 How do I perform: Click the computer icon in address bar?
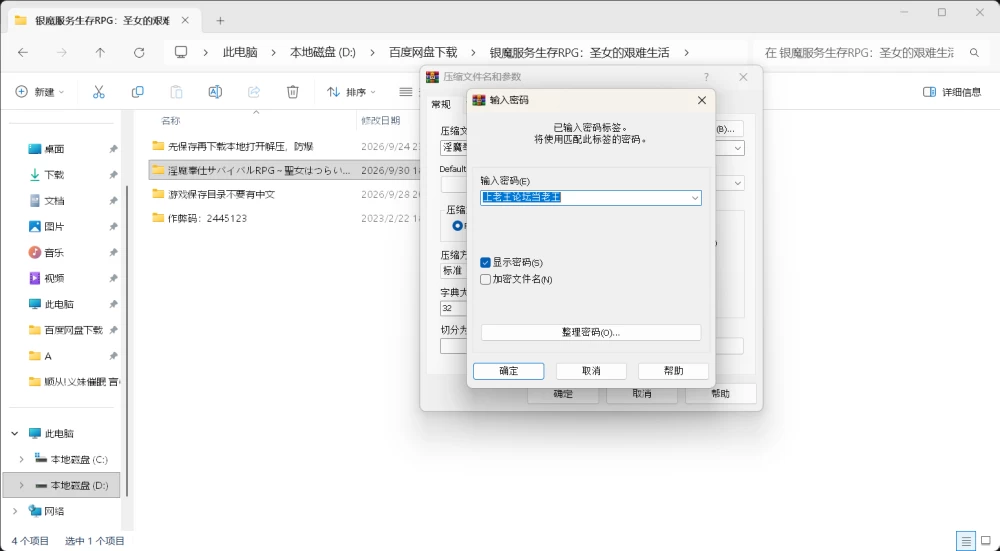coord(181,52)
